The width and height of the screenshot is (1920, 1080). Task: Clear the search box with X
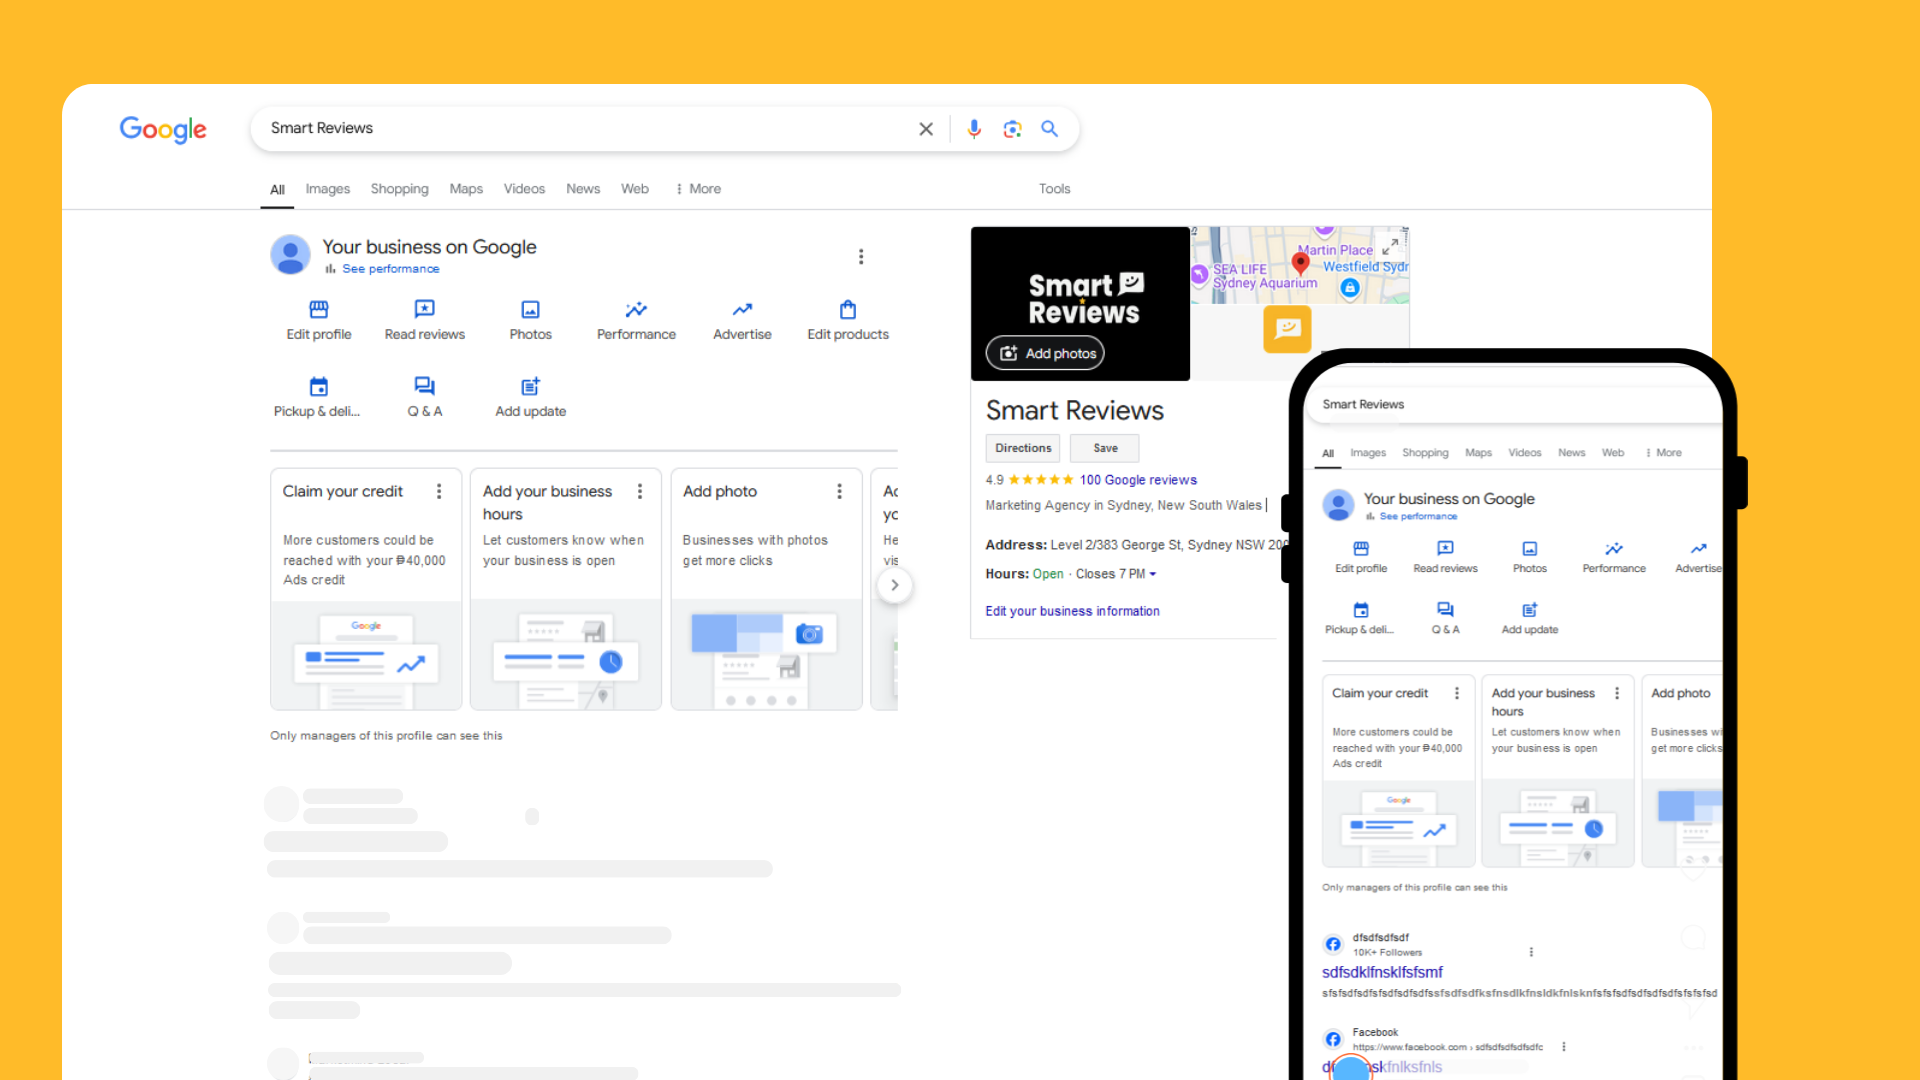[x=926, y=129]
